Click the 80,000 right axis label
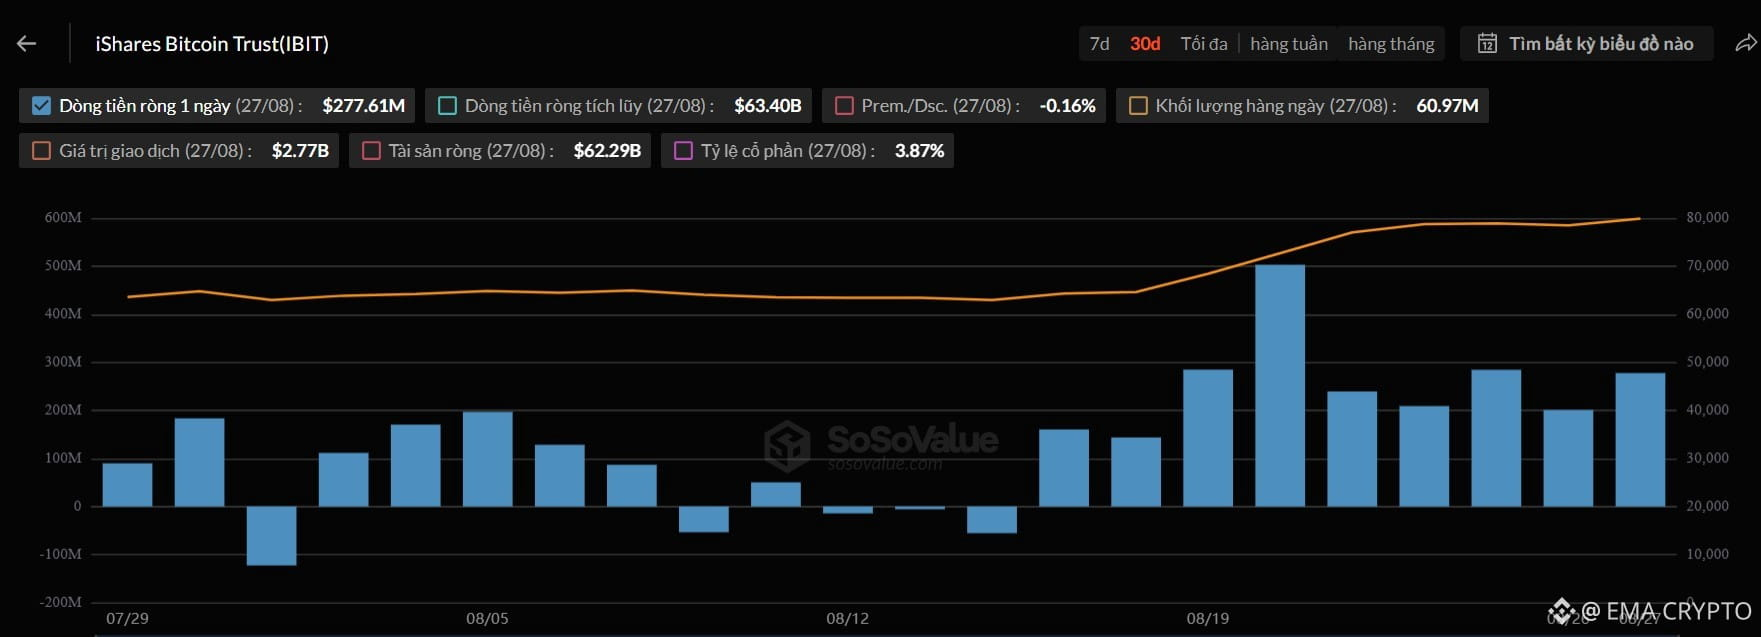This screenshot has width=1761, height=637. [x=1707, y=218]
